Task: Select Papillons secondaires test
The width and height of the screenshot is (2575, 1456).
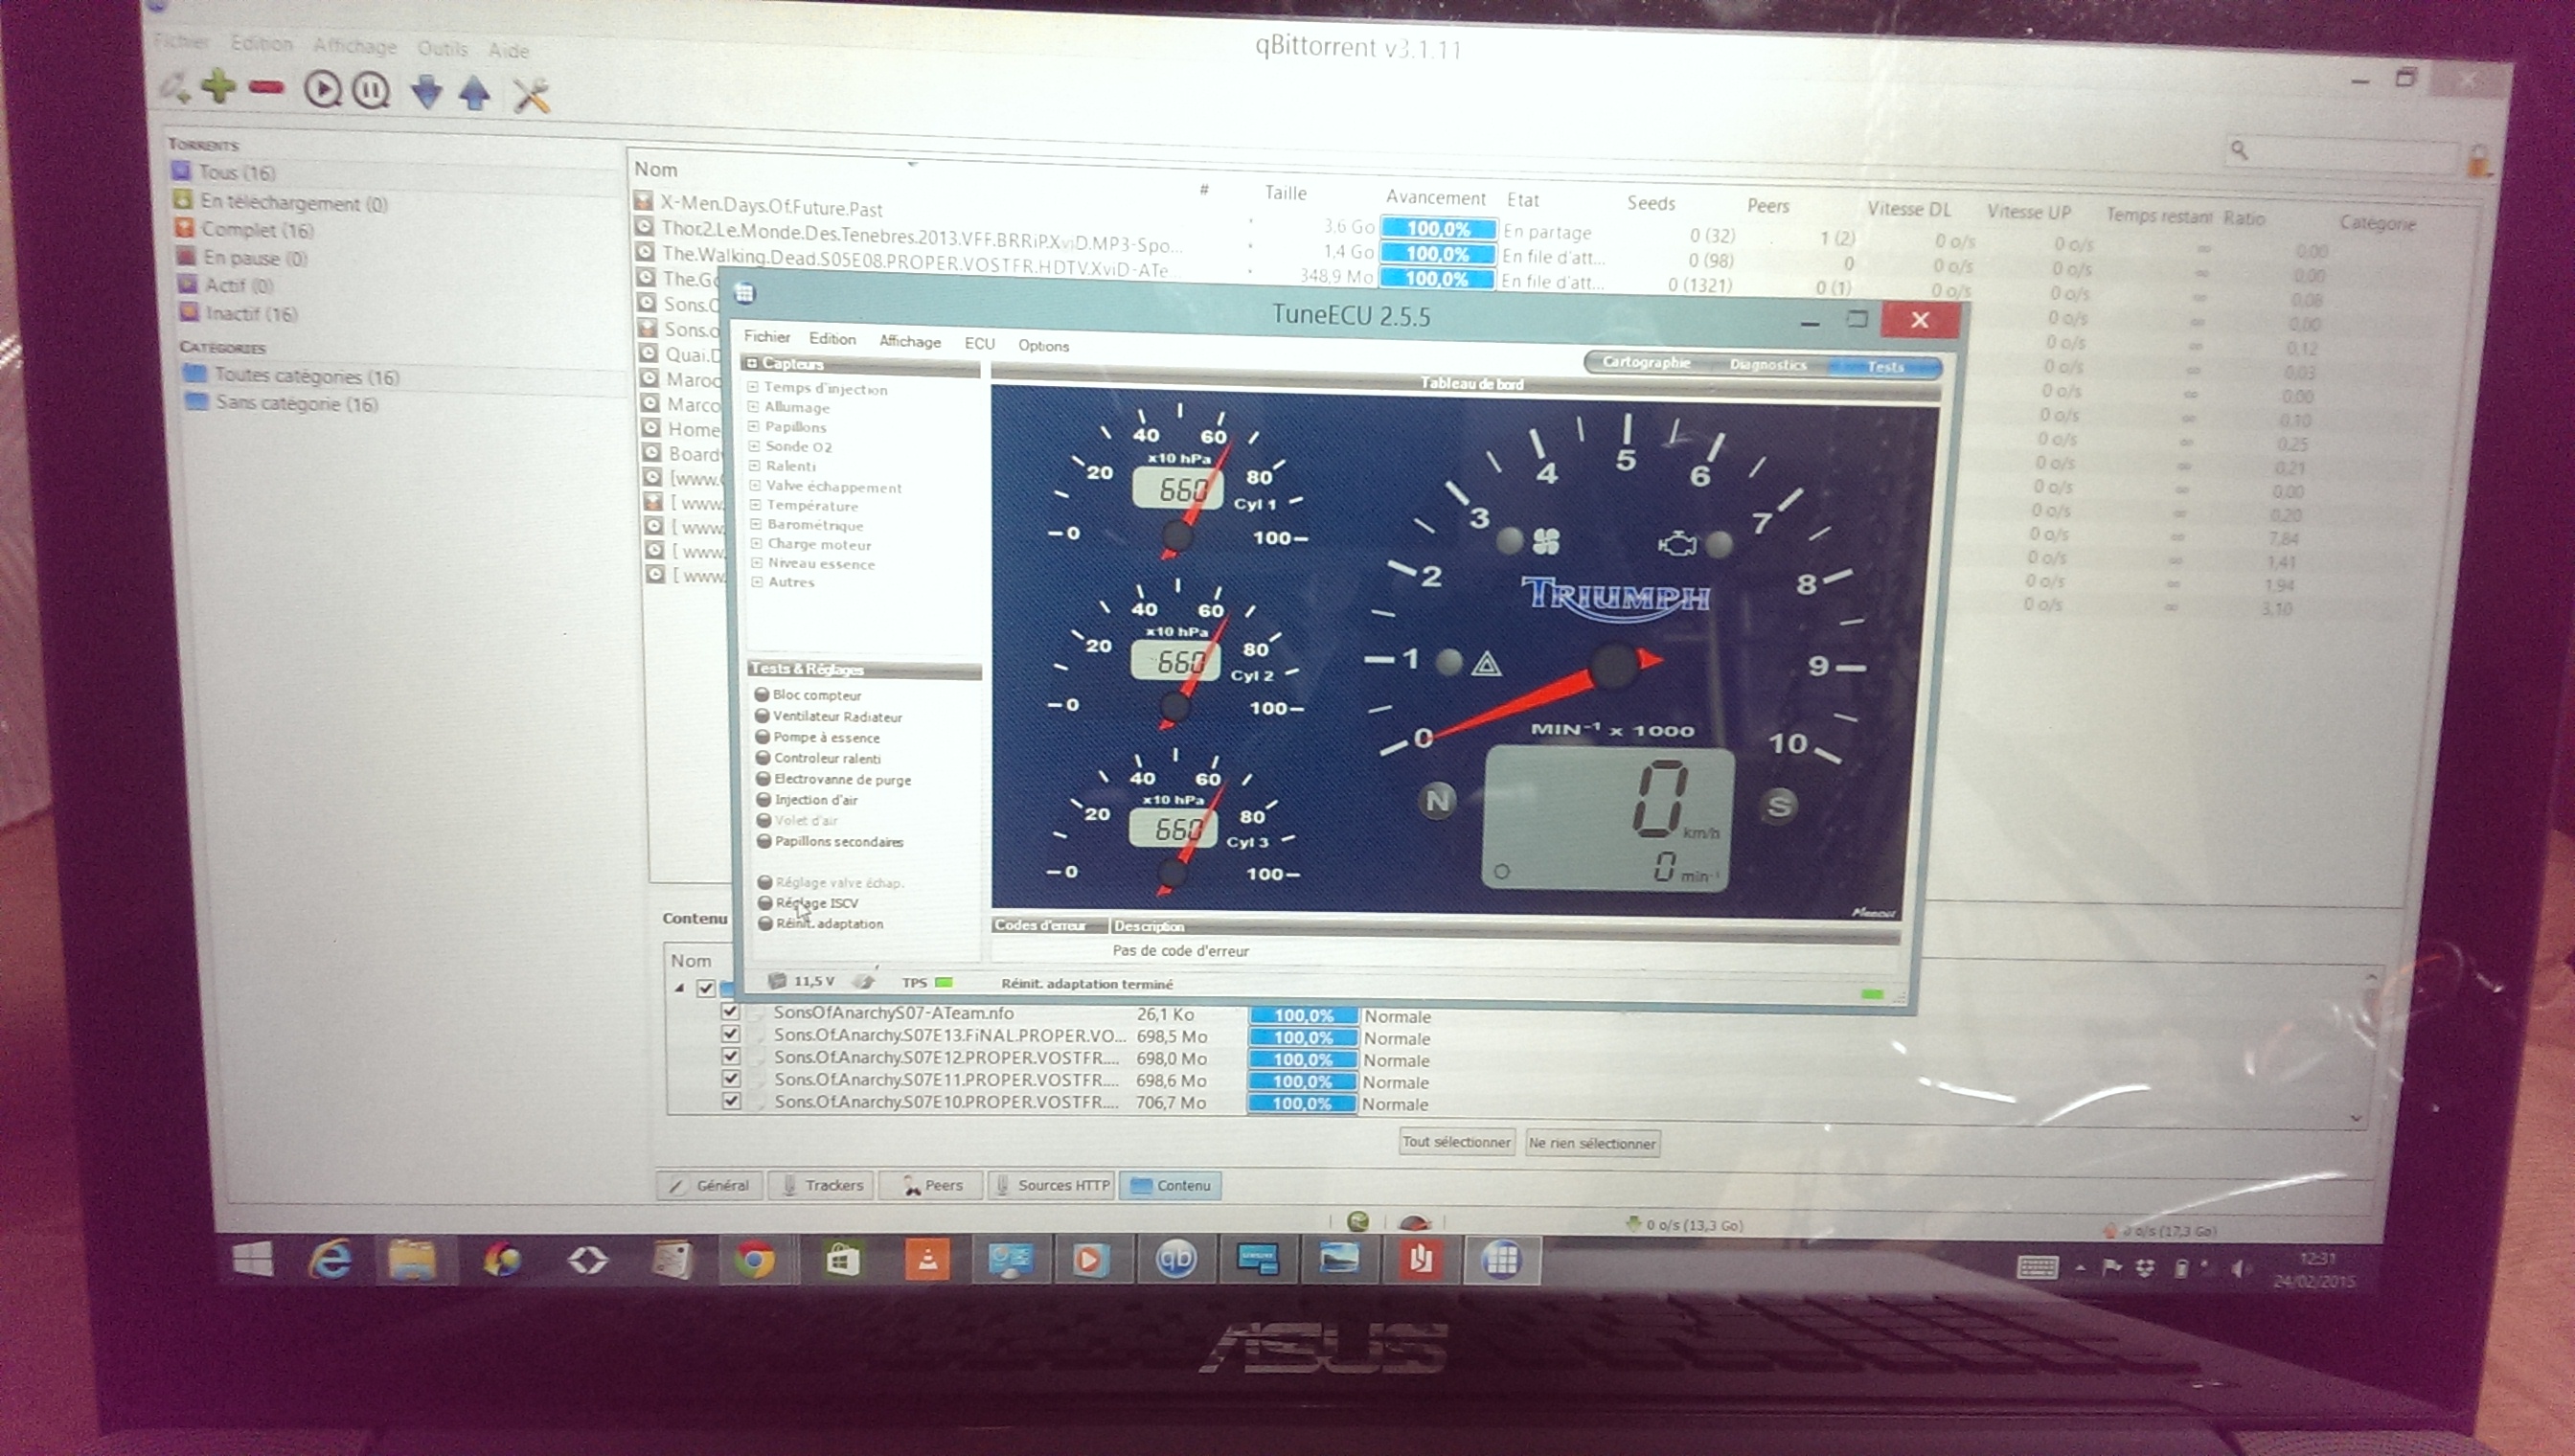Action: (x=764, y=841)
